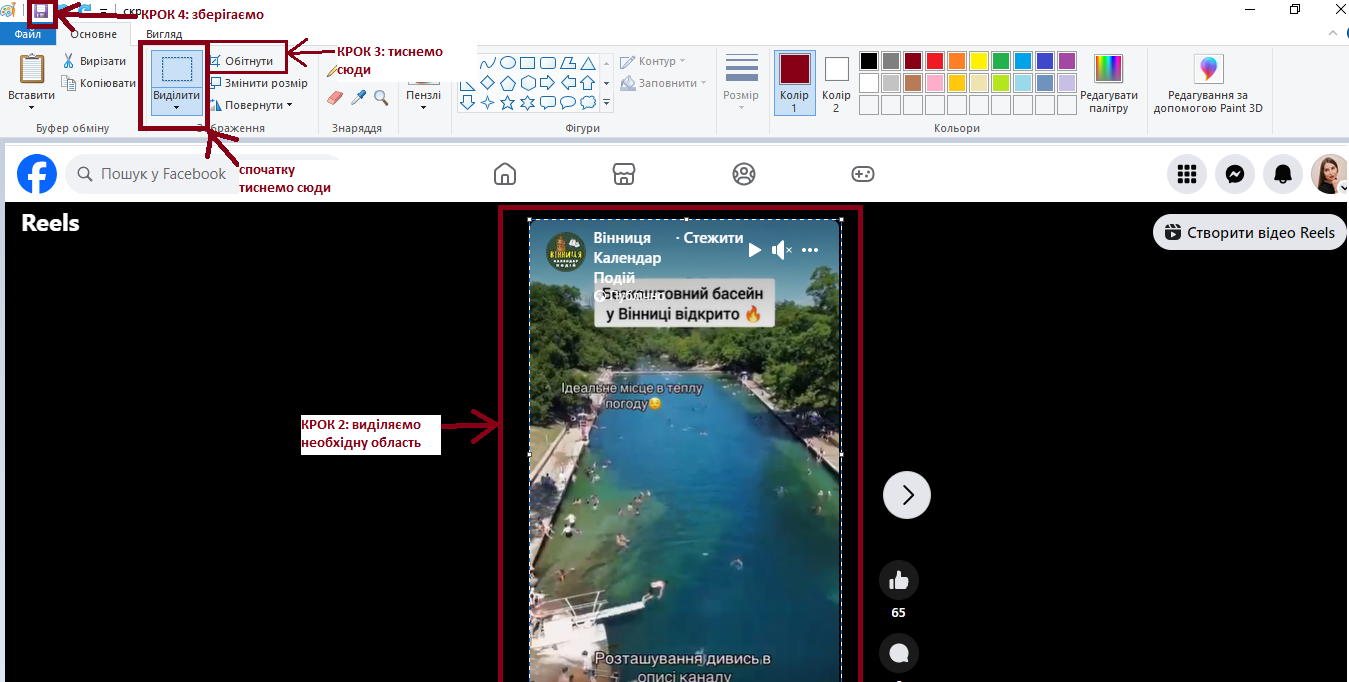Image resolution: width=1349 pixels, height=682 pixels.
Task: Open the Файл menu
Action: tap(28, 34)
